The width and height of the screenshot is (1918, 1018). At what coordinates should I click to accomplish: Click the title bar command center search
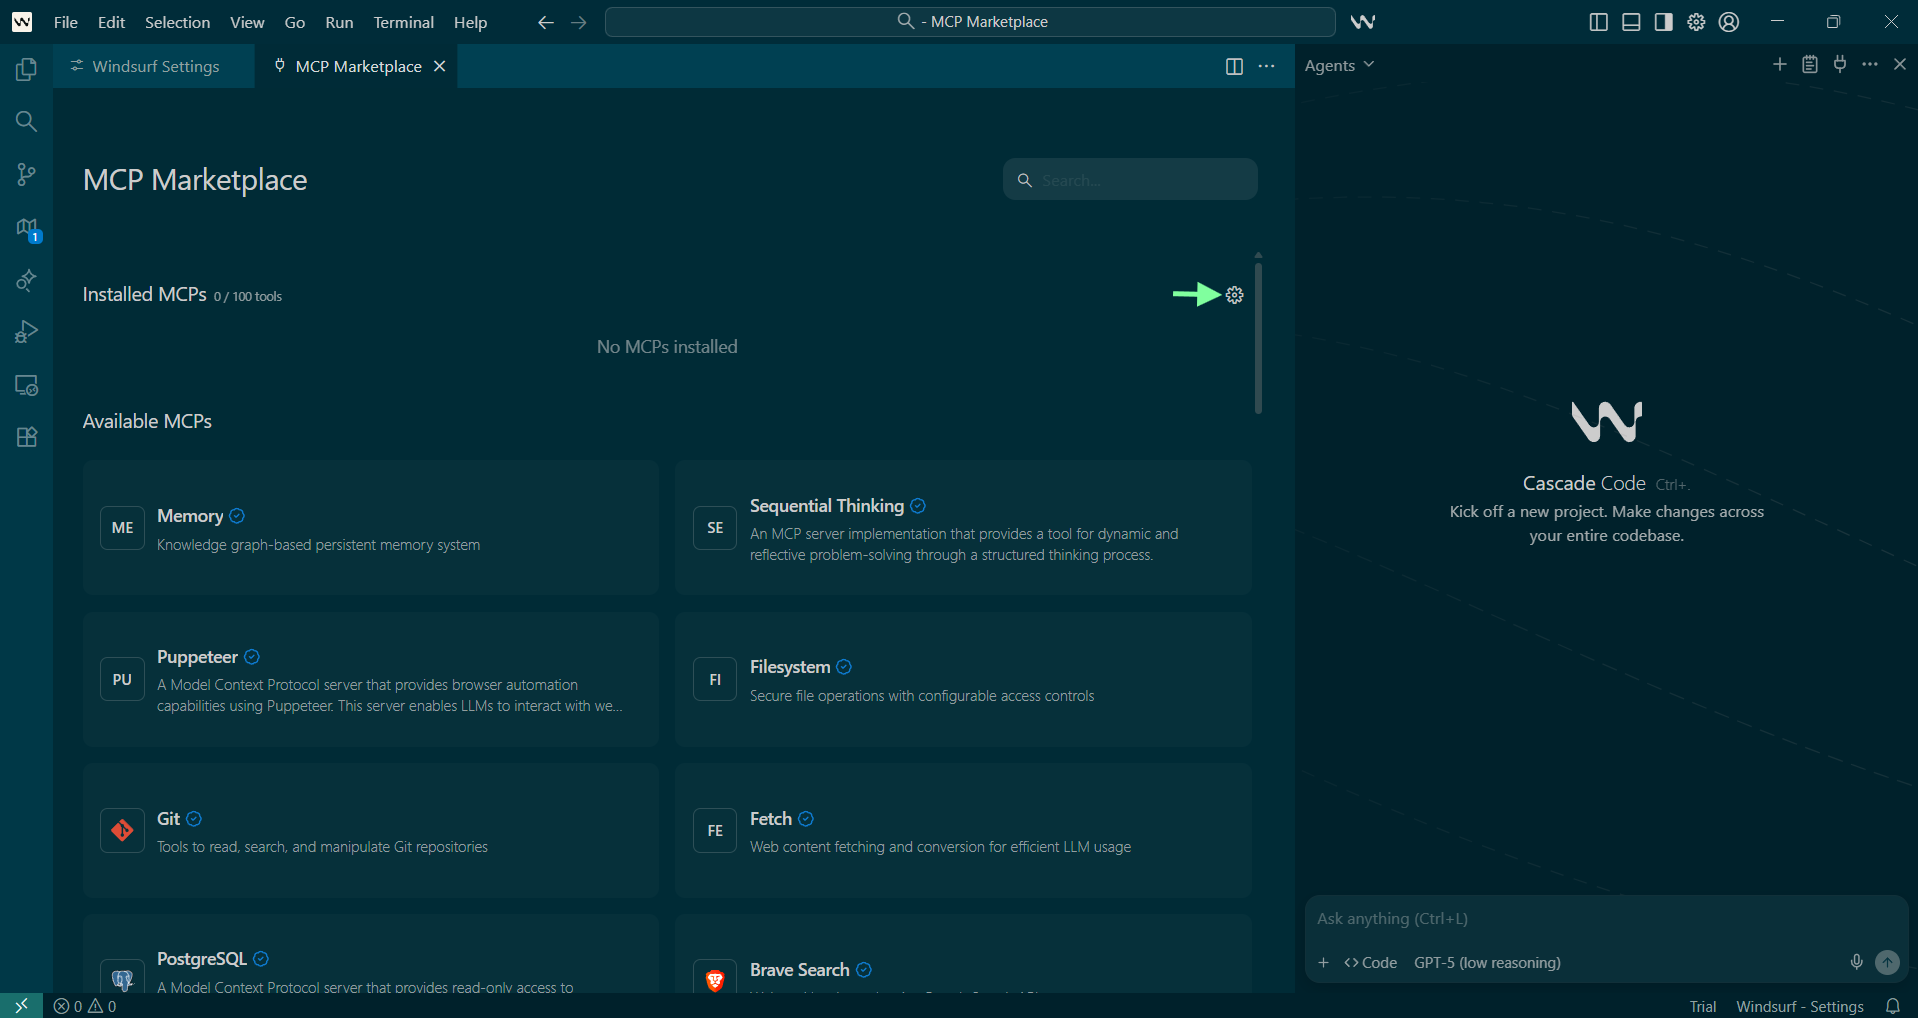pos(970,22)
